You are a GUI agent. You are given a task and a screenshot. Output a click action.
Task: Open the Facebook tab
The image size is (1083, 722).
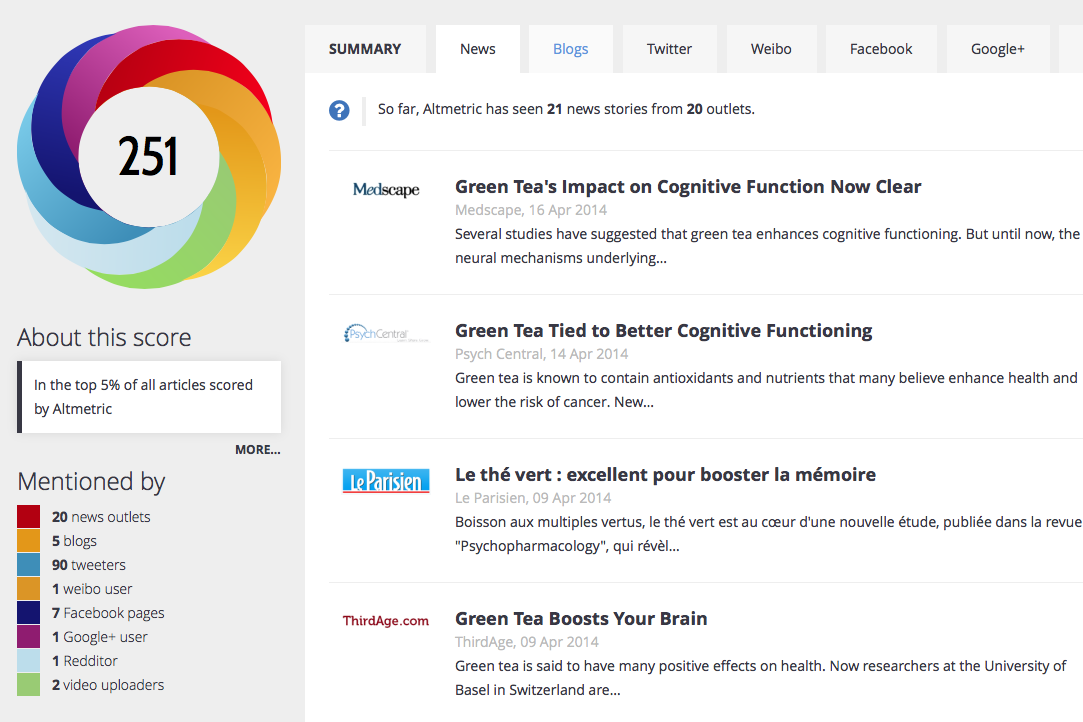click(x=881, y=49)
